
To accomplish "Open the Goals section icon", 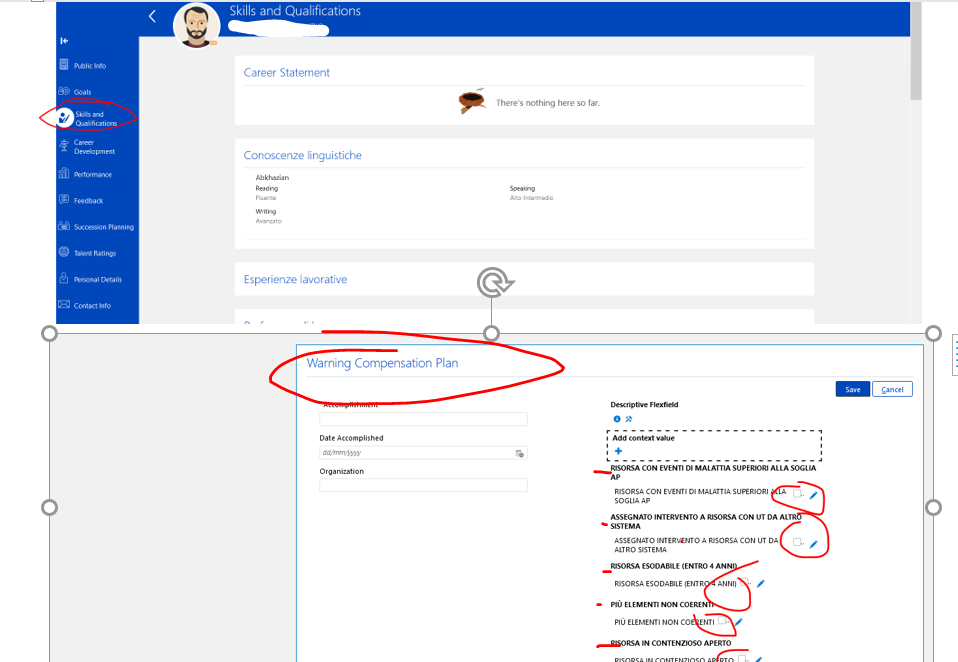I will coord(63,91).
